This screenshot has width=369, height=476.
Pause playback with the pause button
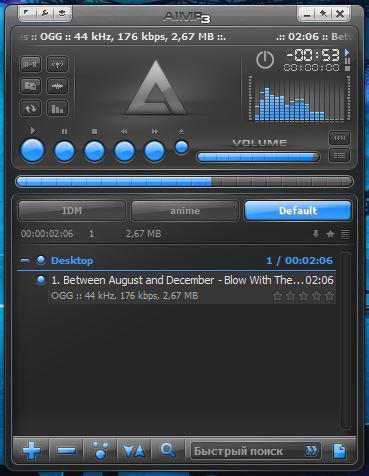[64, 151]
